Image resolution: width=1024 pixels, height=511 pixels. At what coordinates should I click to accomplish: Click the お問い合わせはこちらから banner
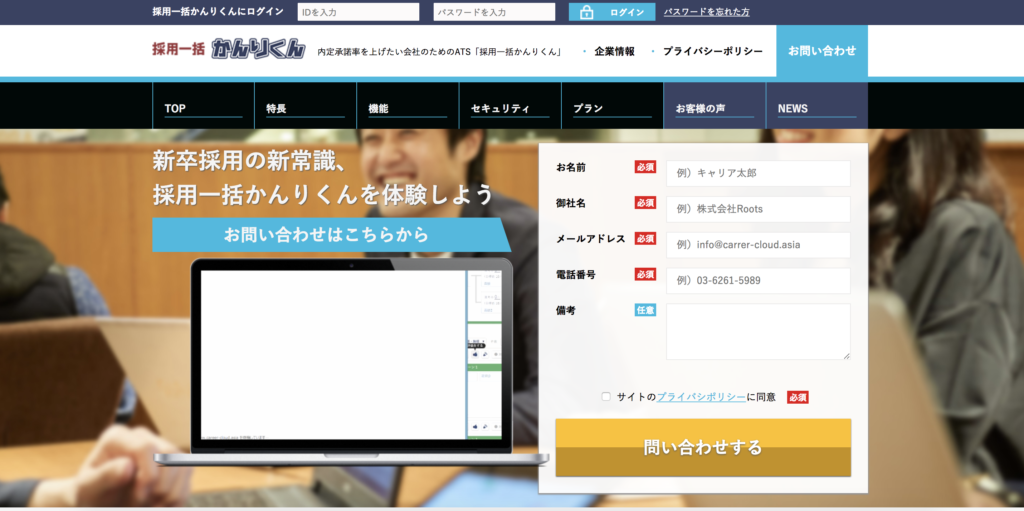click(331, 235)
